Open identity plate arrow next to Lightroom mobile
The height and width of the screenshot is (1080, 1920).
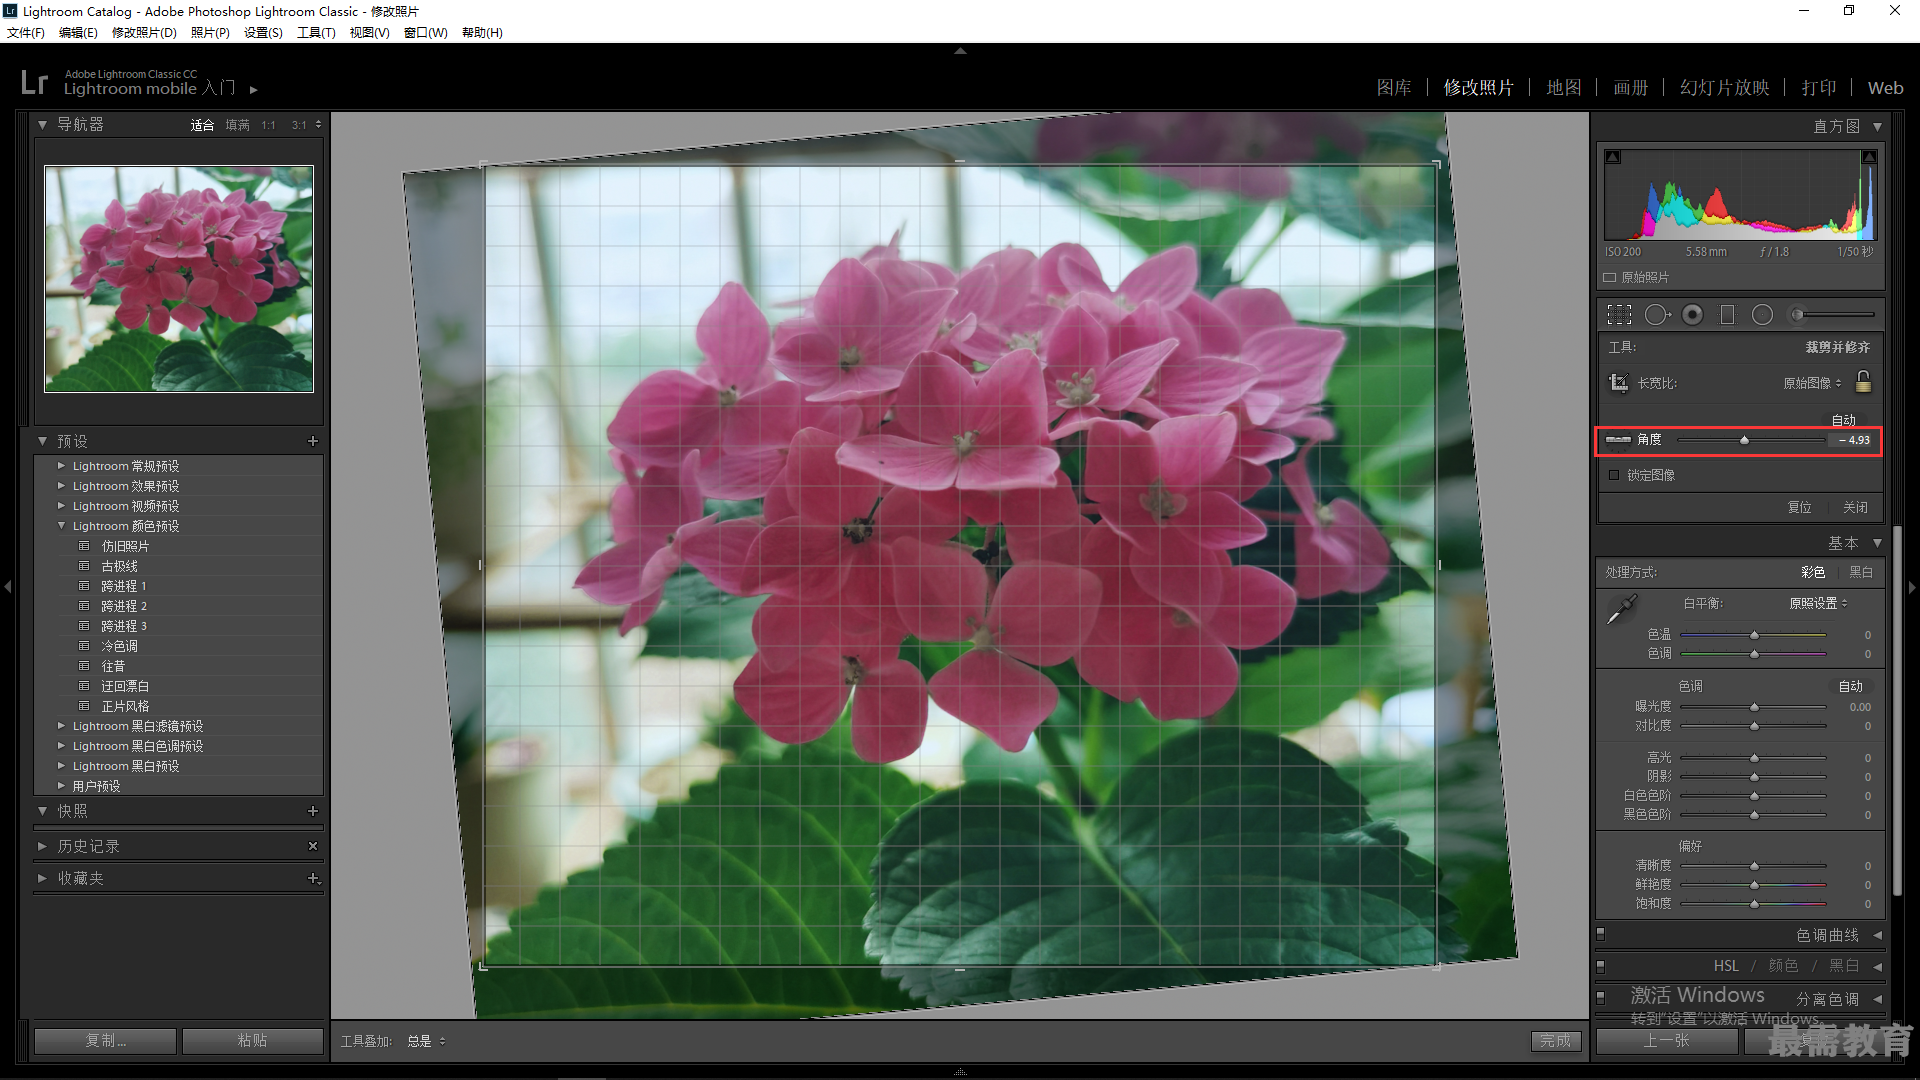(x=254, y=90)
